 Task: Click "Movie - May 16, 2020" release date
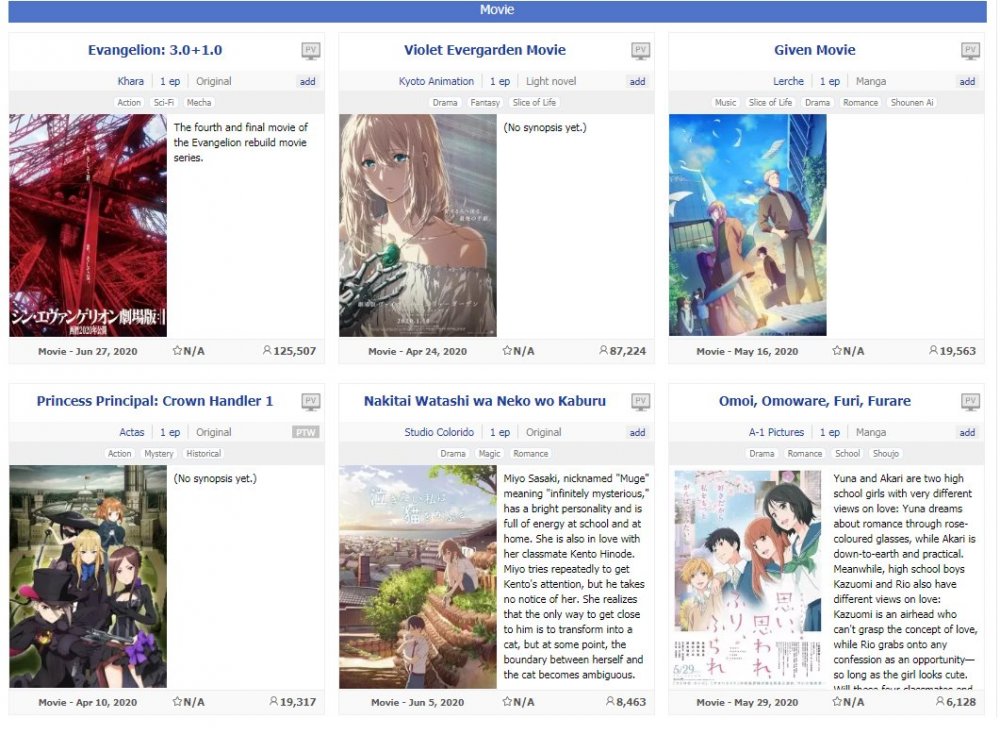747,351
